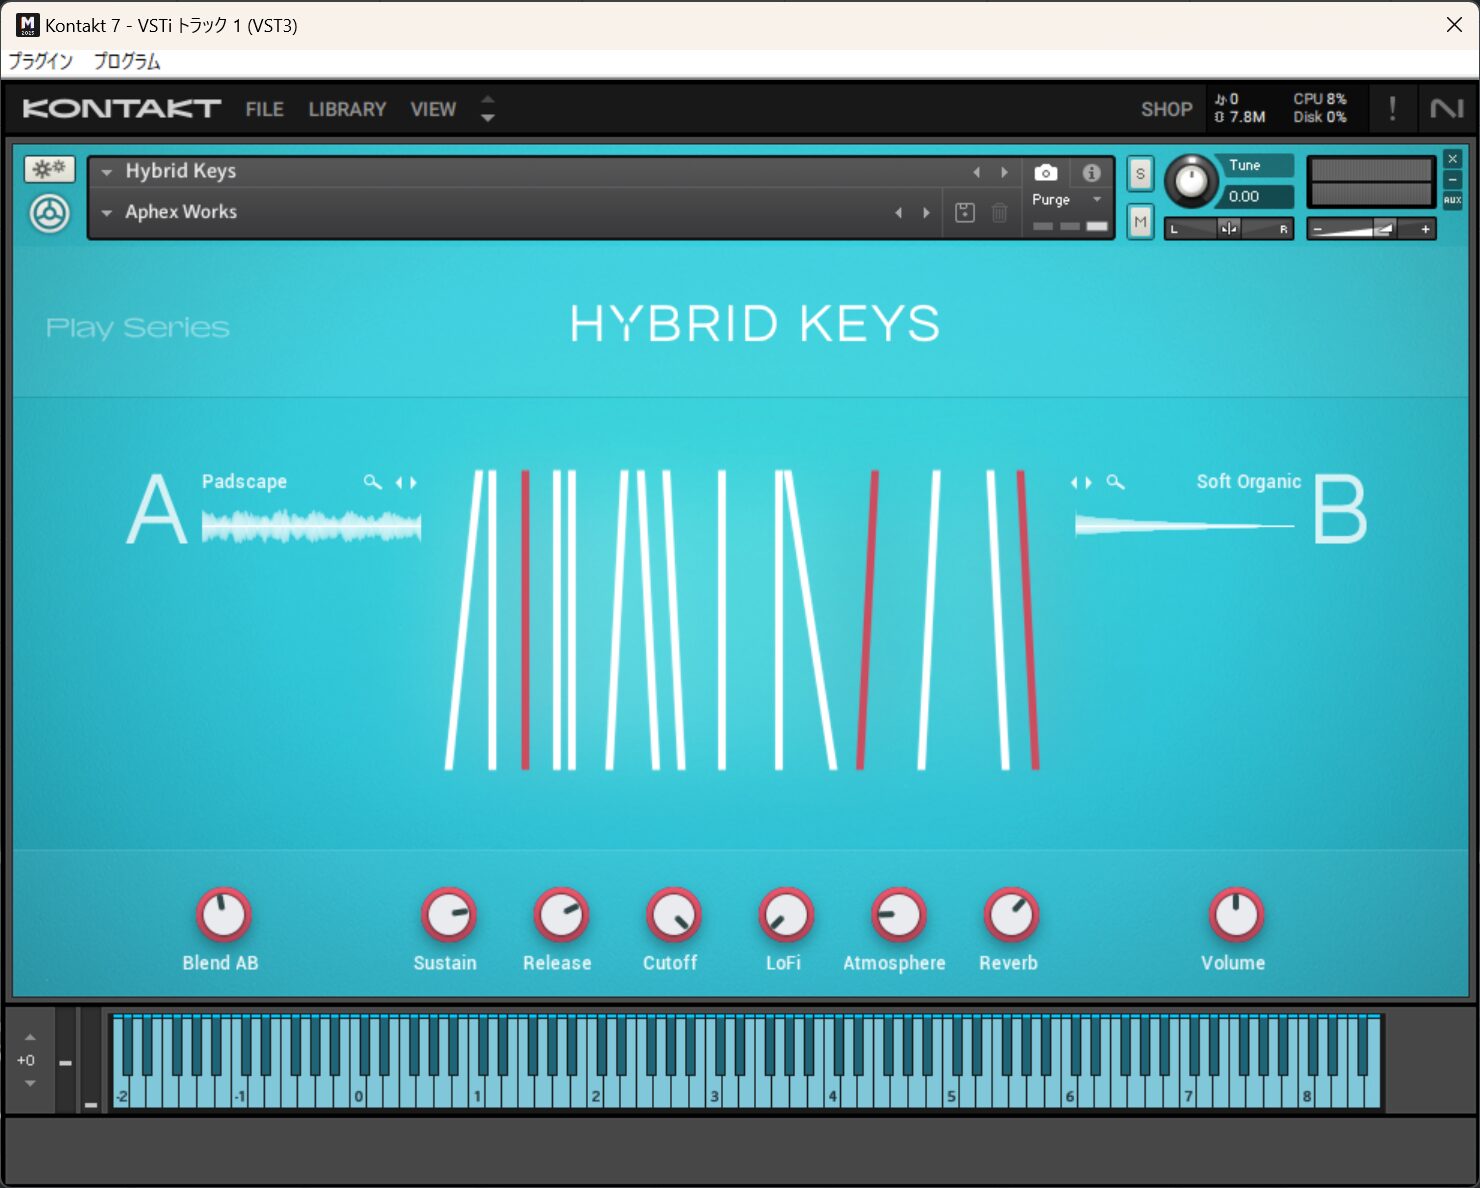Click the wrench edit-mode icon
Screen dimensions: 1480x1188
point(49,169)
